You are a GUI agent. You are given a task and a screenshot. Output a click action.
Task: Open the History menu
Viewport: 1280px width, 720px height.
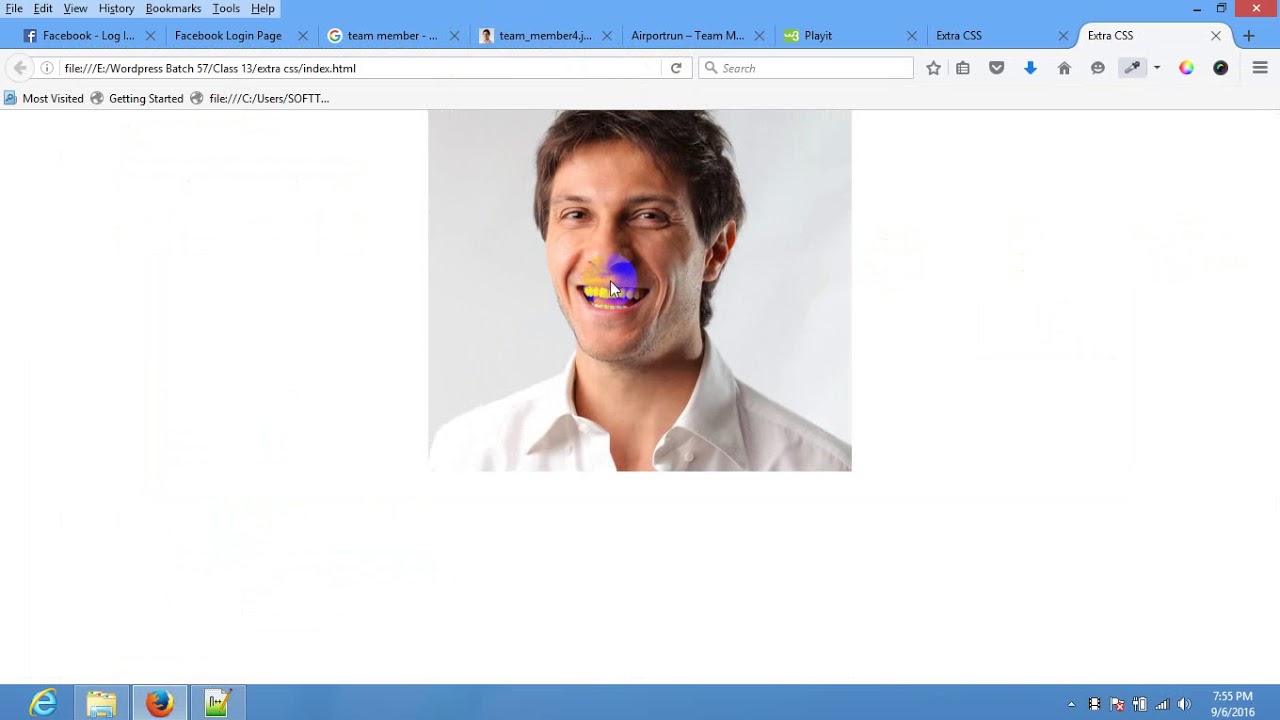click(x=116, y=8)
